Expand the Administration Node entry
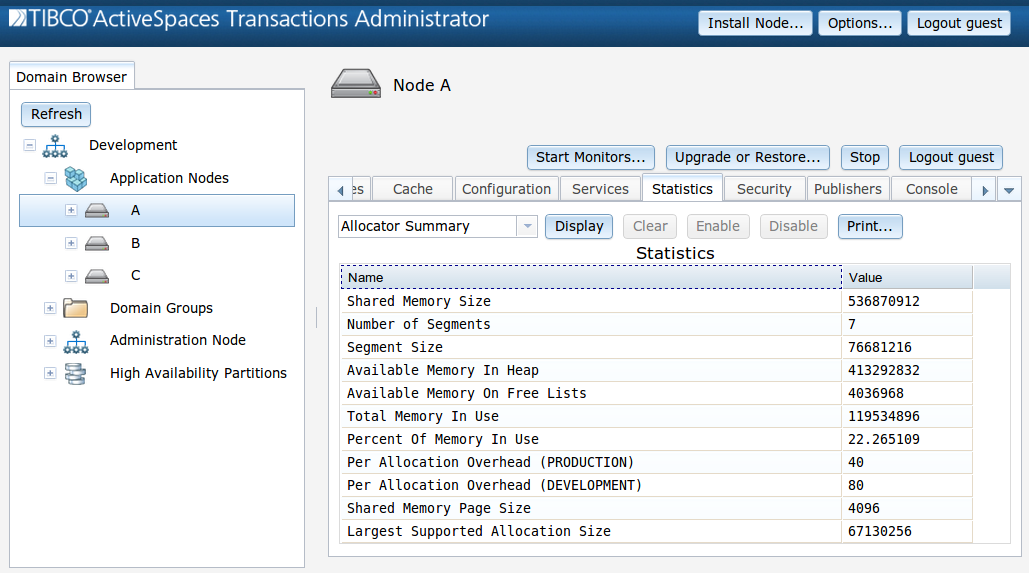 click(50, 341)
